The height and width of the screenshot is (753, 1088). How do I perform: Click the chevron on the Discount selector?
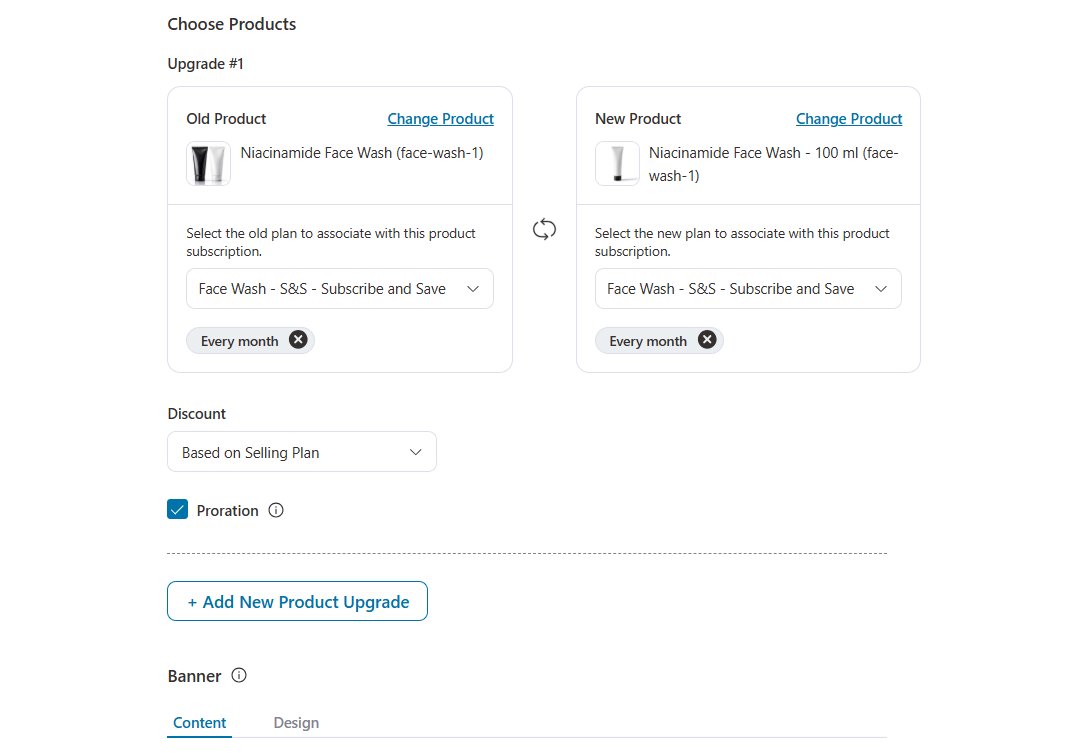[x=415, y=451]
